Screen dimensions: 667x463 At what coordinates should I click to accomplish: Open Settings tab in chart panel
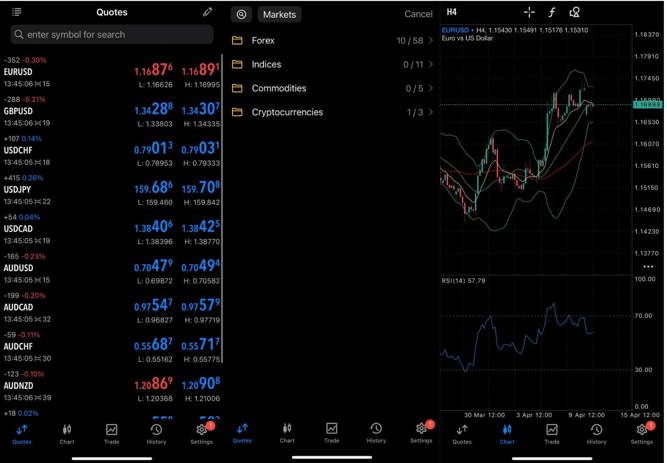click(x=642, y=434)
